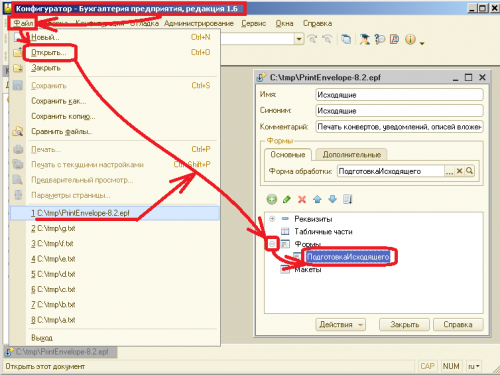Choose Сохранить как... menu entry
The width and height of the screenshot is (500, 375).
pos(115,101)
